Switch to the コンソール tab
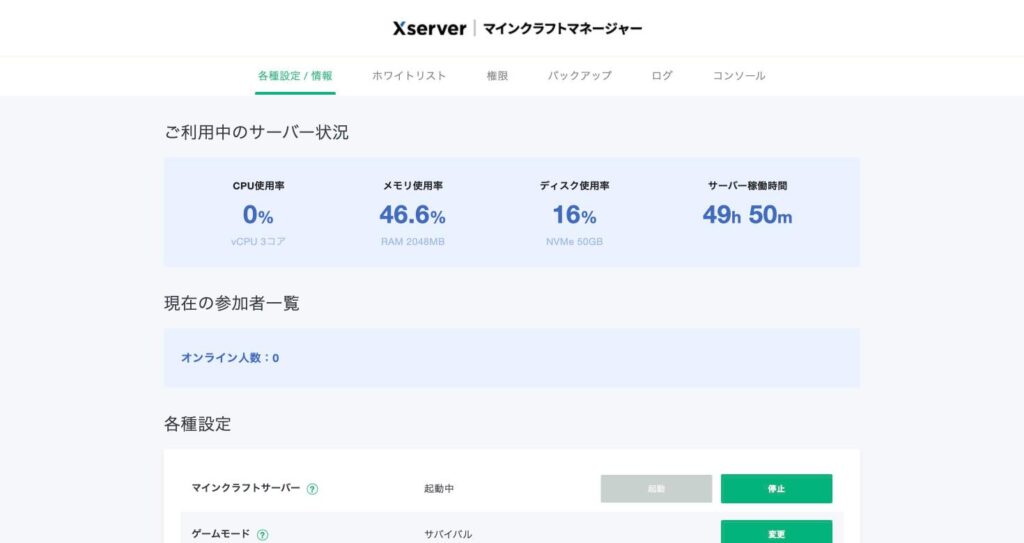1024x543 pixels. pos(739,76)
